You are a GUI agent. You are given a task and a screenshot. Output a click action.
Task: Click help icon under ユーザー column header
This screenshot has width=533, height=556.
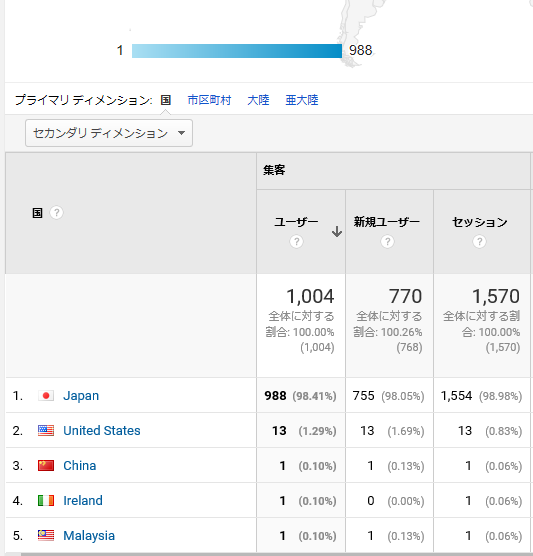coord(296,242)
